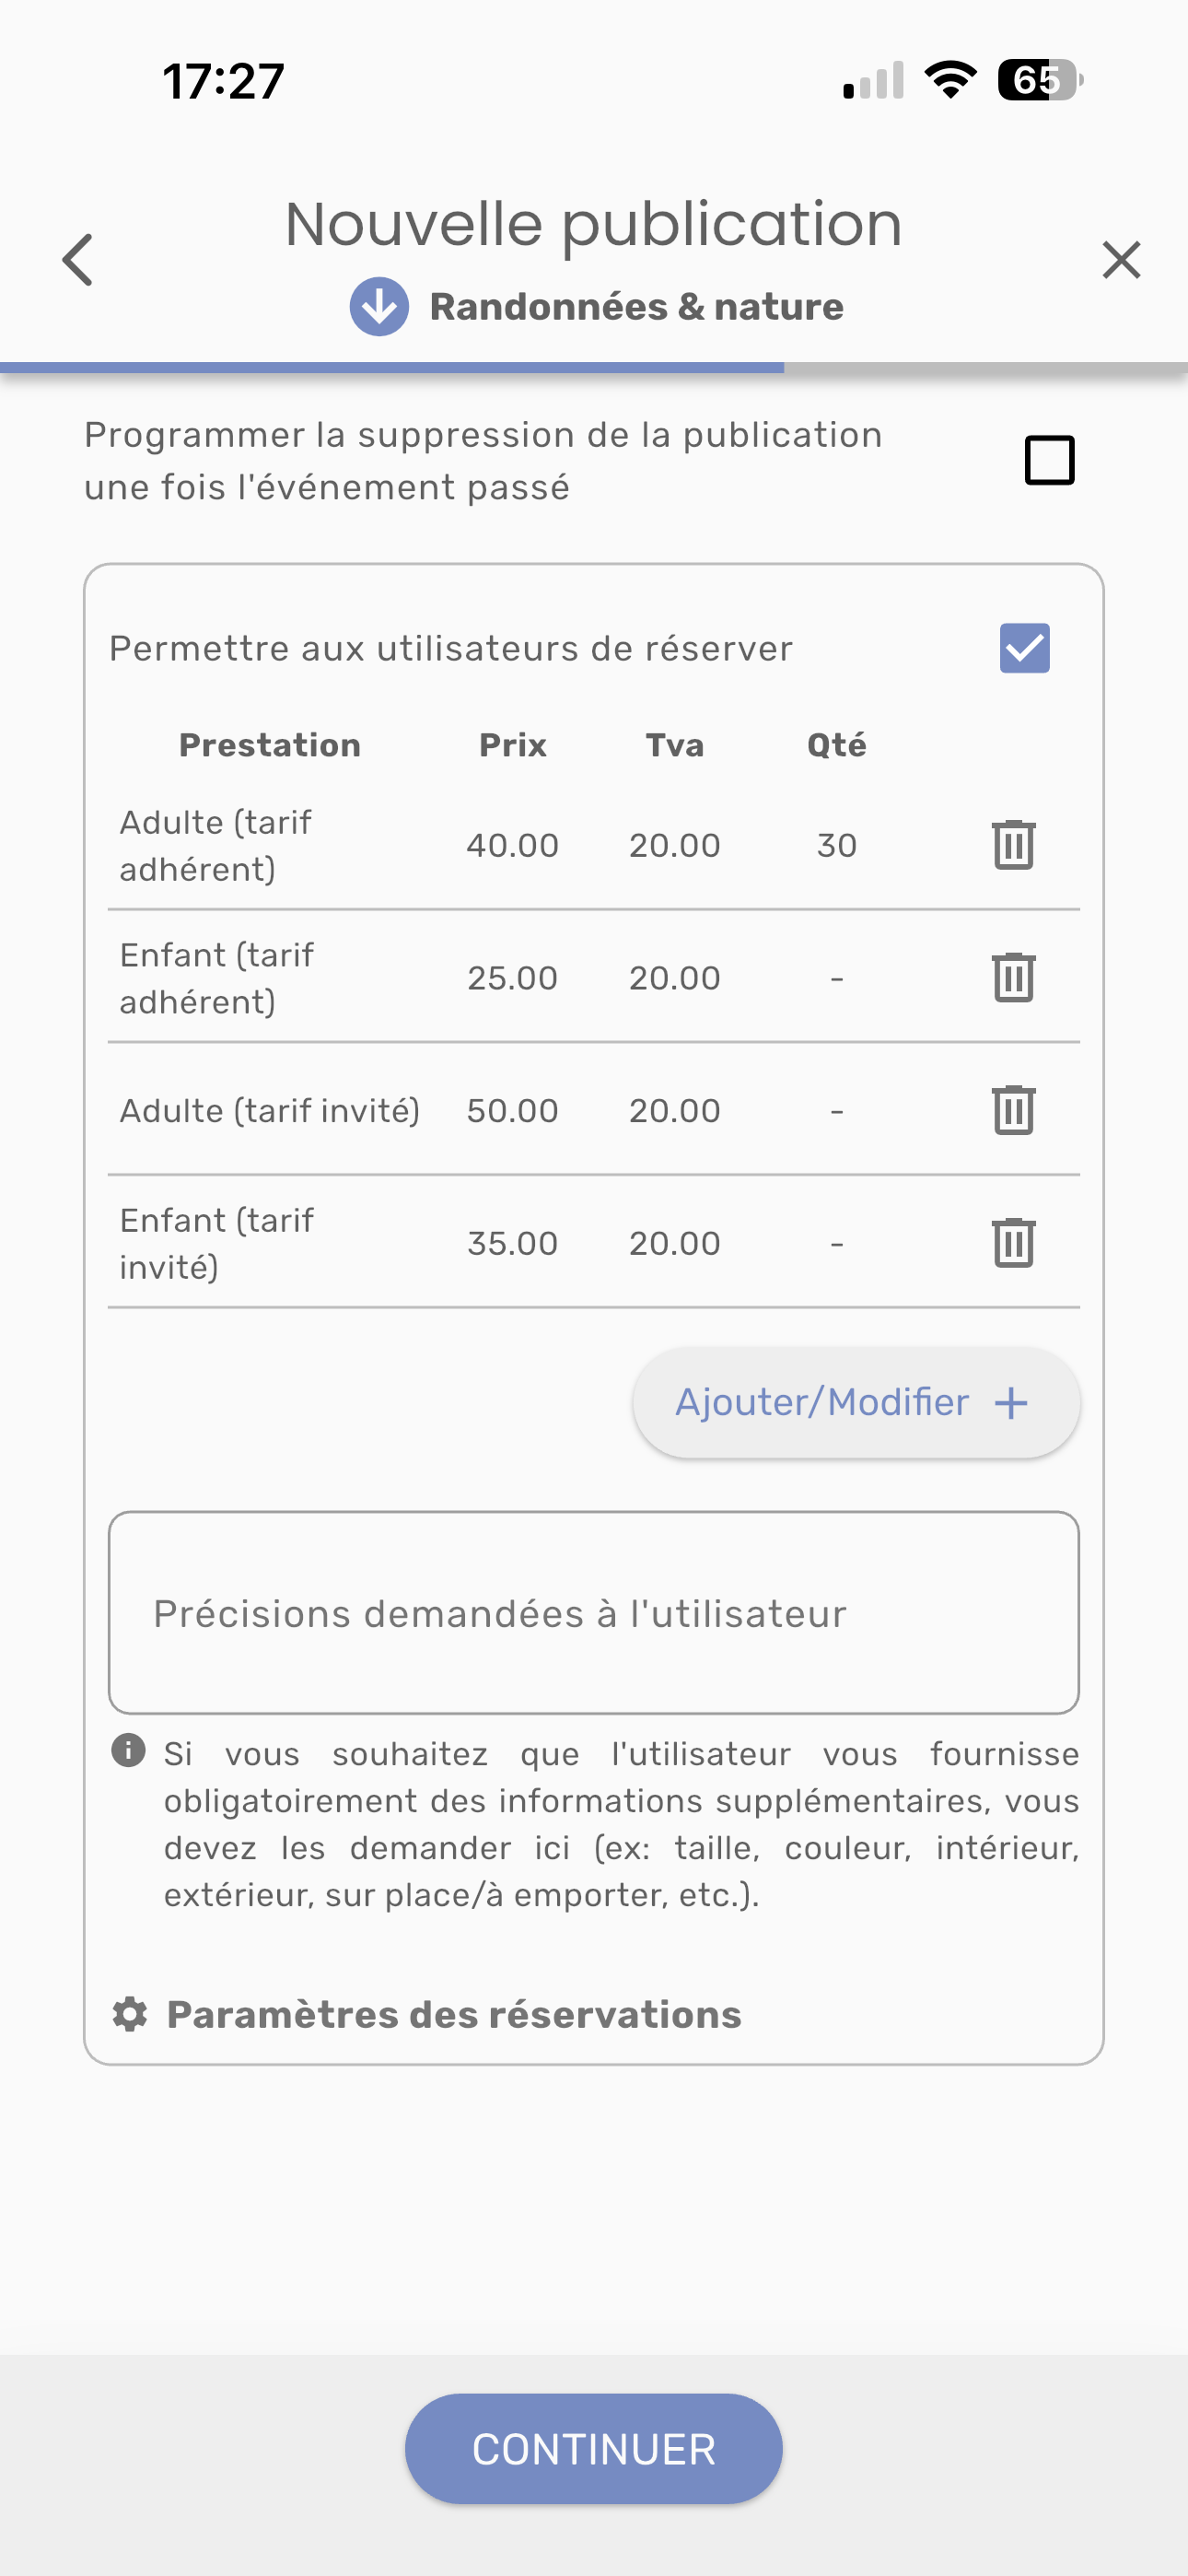Viewport: 1188px width, 2576px height.
Task: Expand Paramètres des réservations section
Action: coord(454,2015)
